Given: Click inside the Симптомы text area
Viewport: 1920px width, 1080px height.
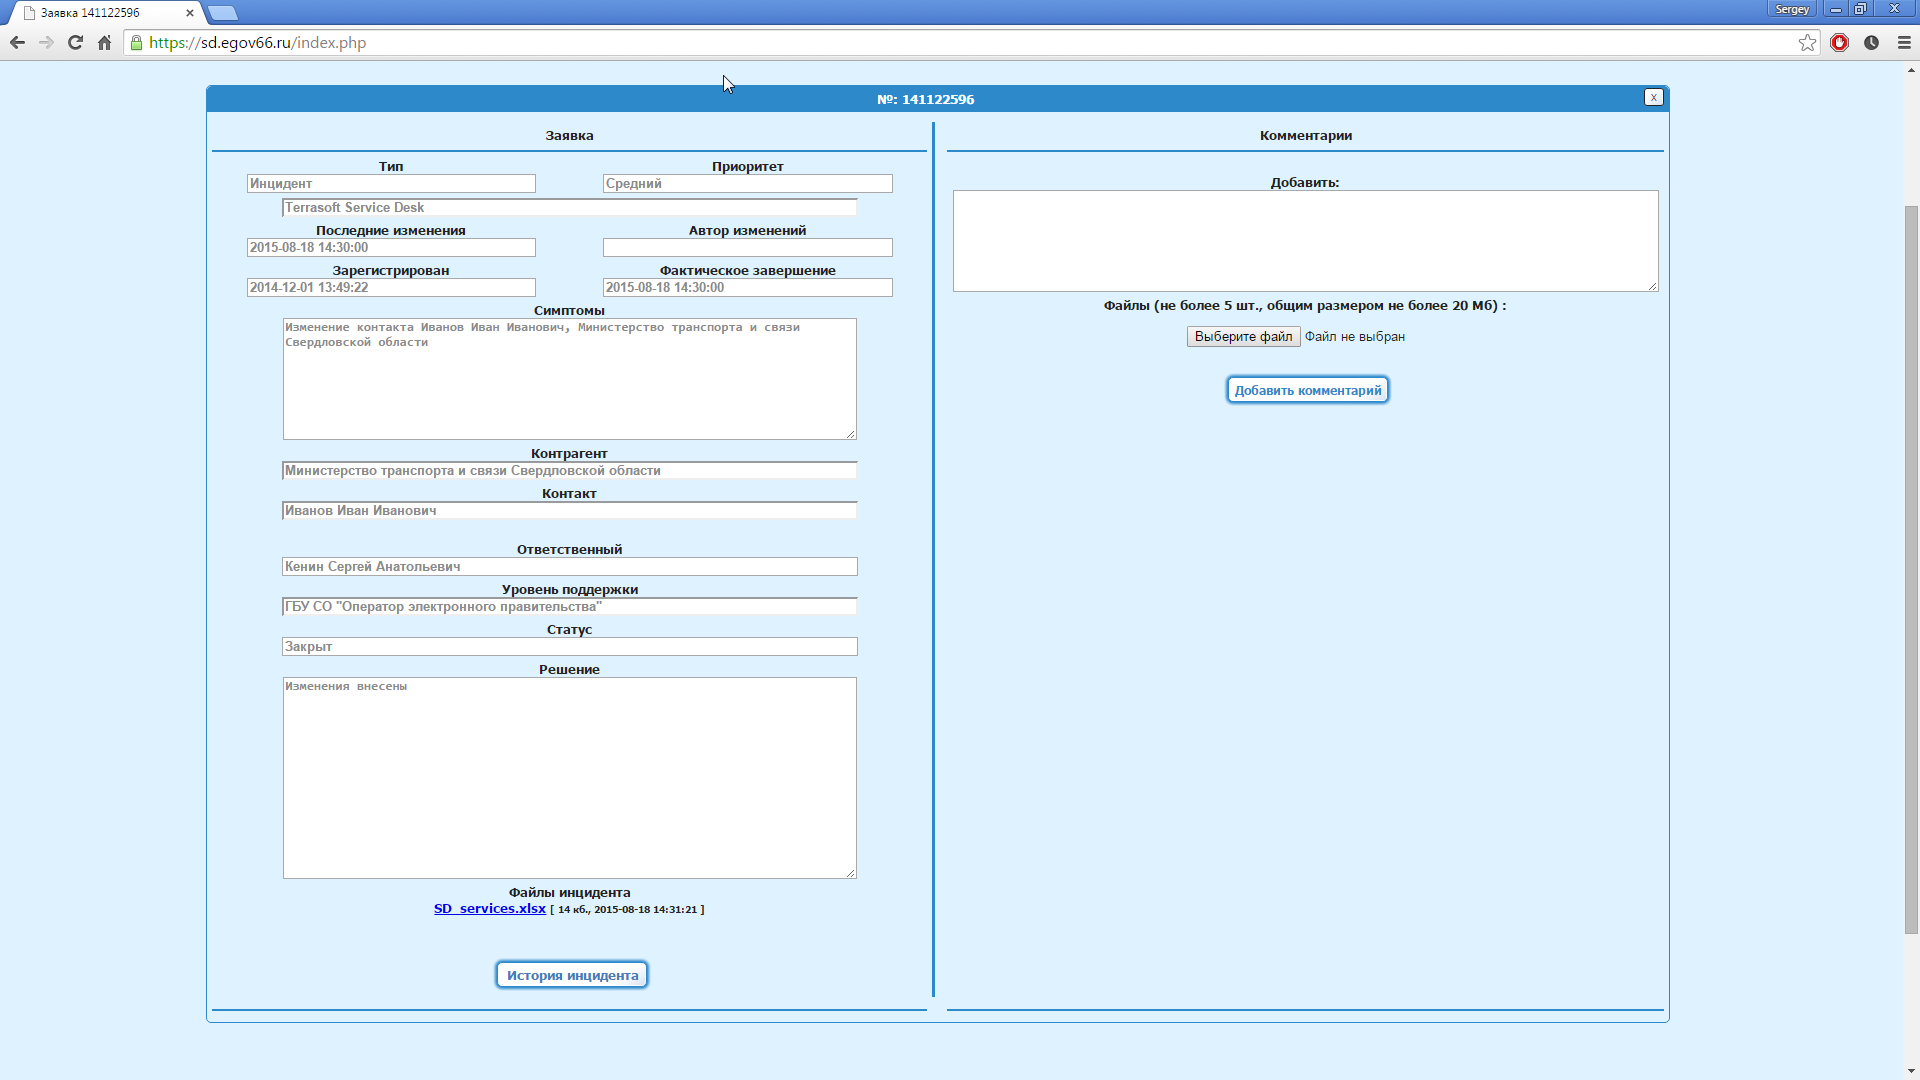Looking at the screenshot, I should click(x=569, y=379).
